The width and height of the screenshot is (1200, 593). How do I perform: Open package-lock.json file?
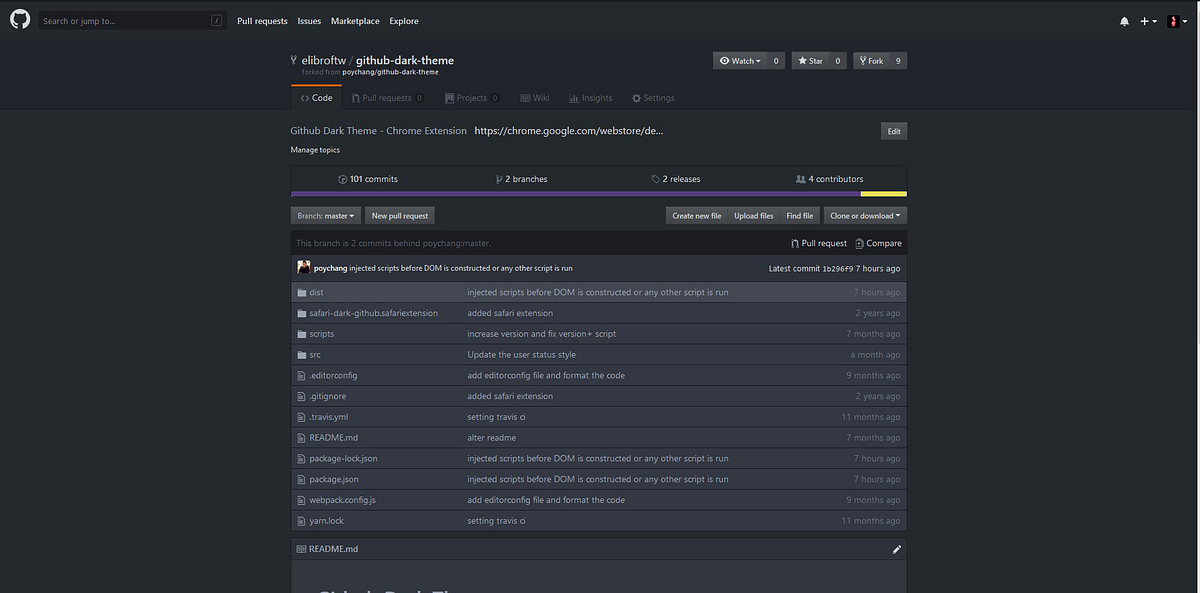pyautogui.click(x=343, y=458)
